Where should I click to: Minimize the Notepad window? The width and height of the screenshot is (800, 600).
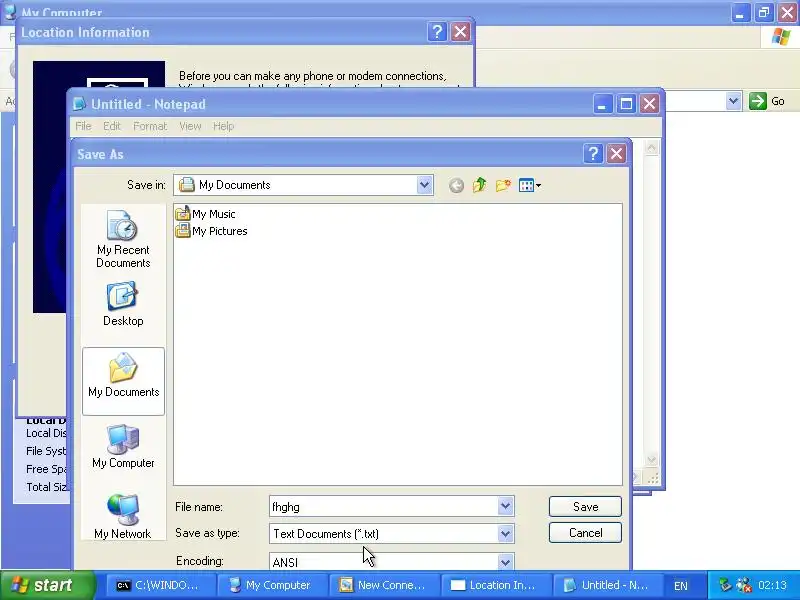coord(603,104)
